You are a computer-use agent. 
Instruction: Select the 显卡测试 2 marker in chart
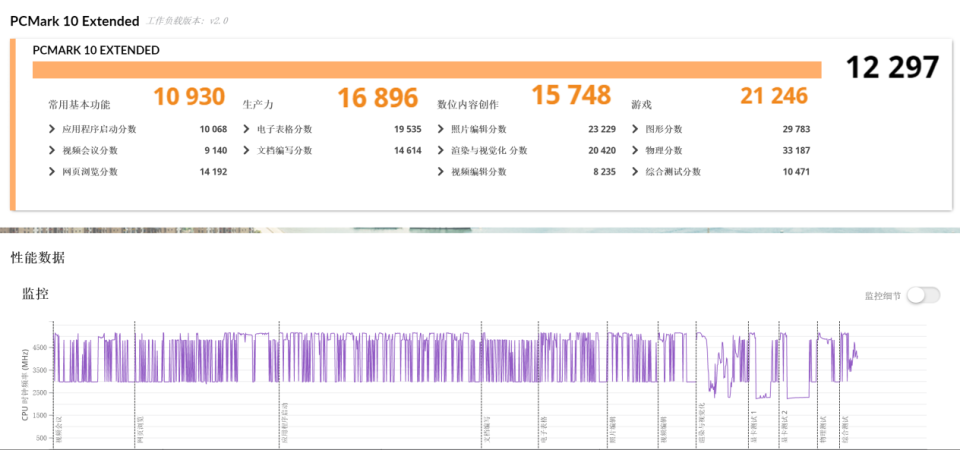point(784,426)
